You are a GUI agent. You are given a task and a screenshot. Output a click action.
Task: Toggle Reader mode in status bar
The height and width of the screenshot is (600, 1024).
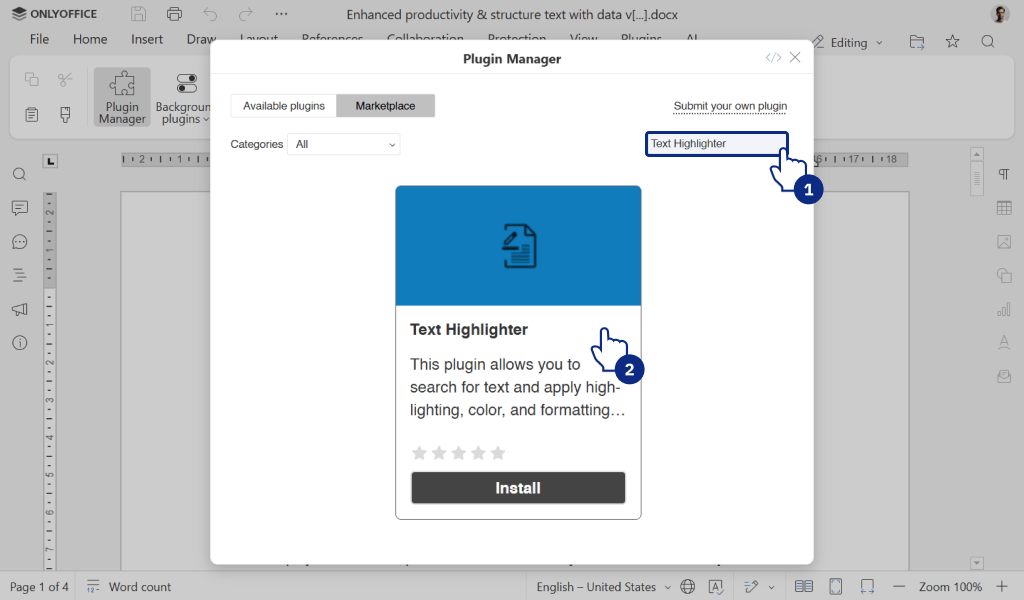(x=803, y=587)
